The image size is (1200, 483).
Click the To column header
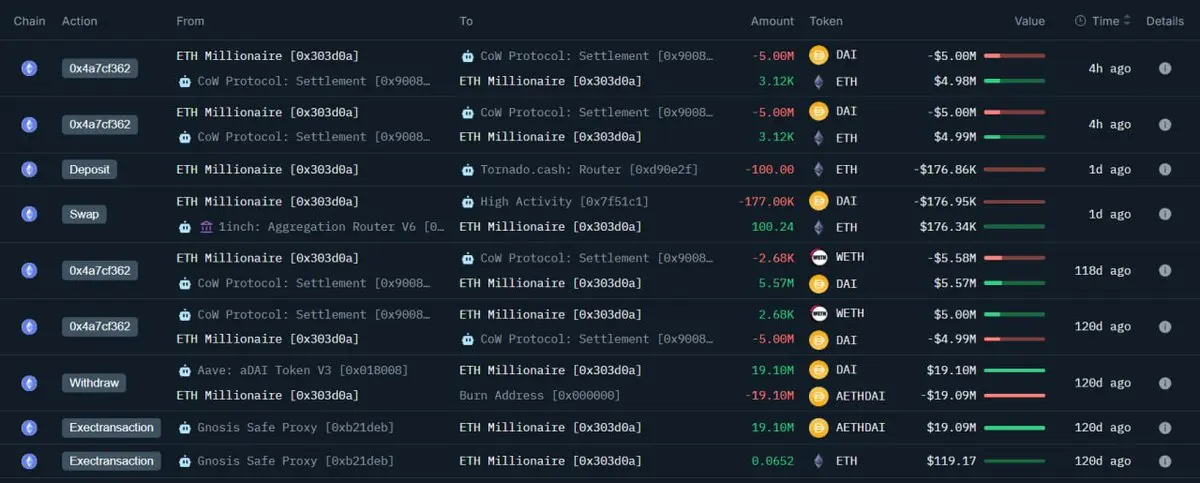pos(466,21)
